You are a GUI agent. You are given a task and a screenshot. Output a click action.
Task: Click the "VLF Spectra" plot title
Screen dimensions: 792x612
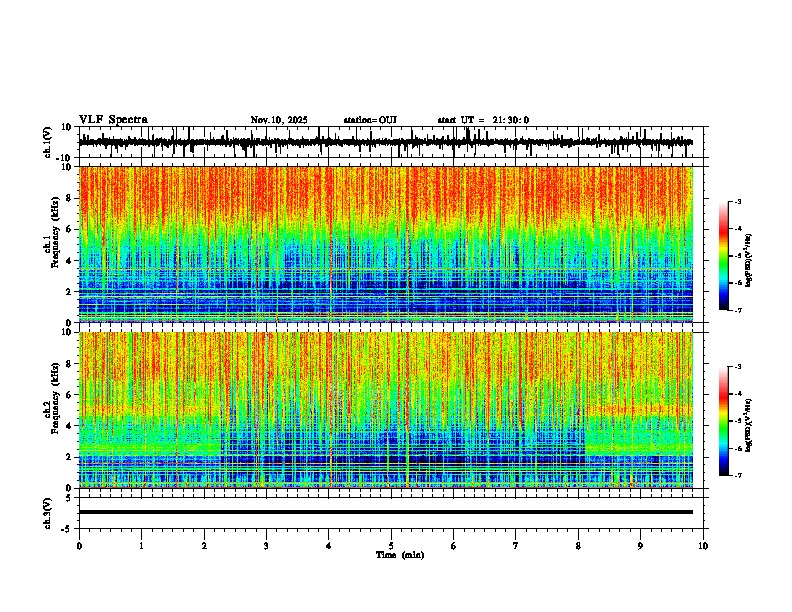click(x=113, y=120)
